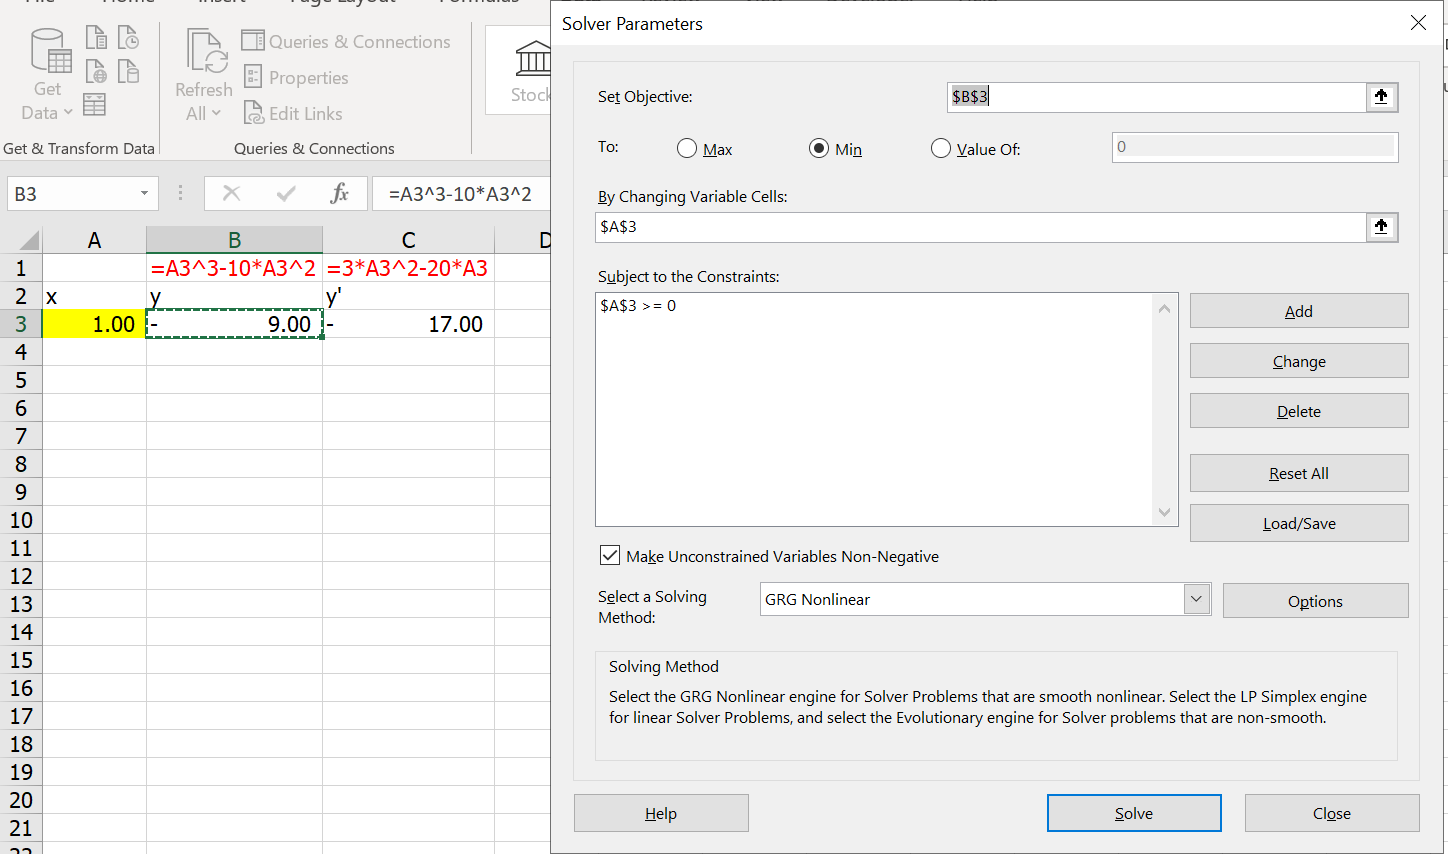Image resolution: width=1448 pixels, height=854 pixels.
Task: Click the Solve button
Action: coord(1134,812)
